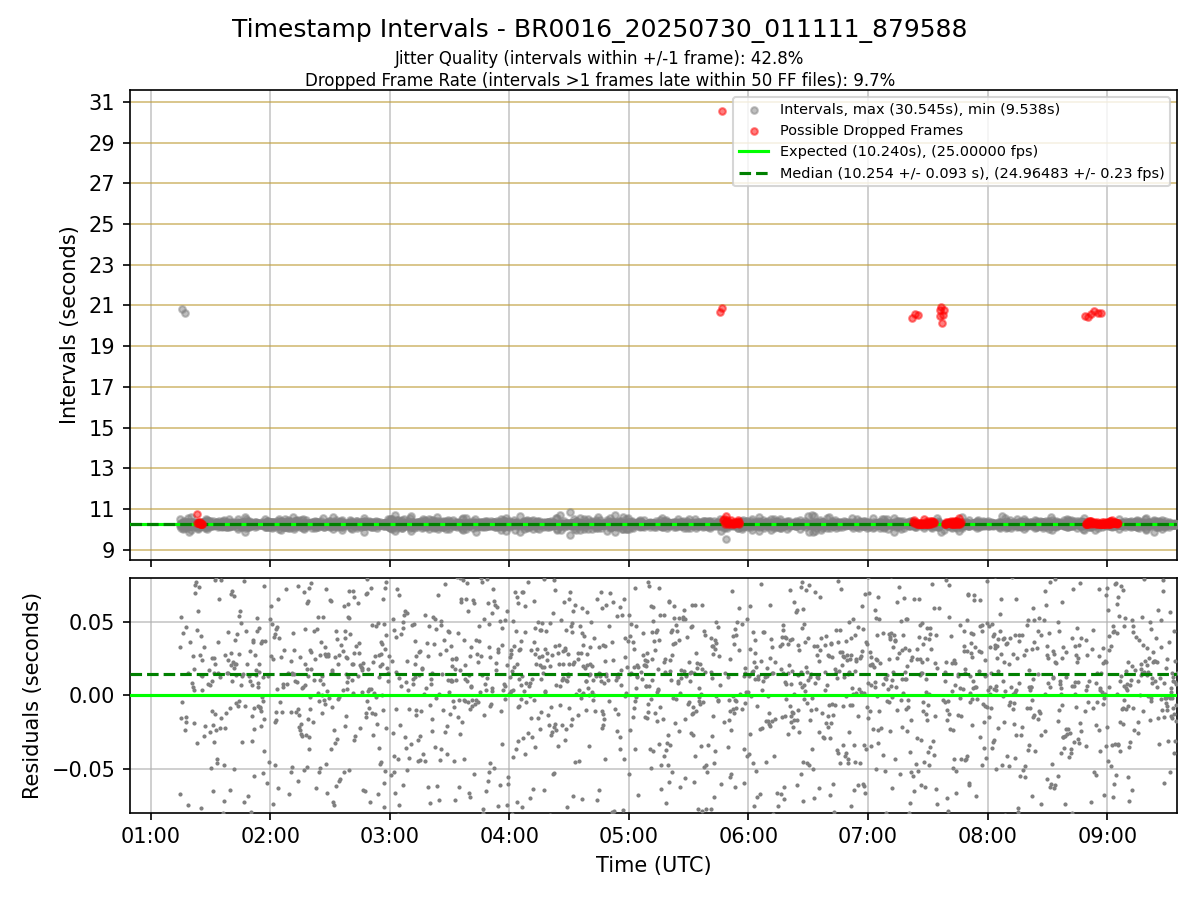Image resolution: width=1200 pixels, height=900 pixels.
Task: Click x-axis tick label '03:00'
Action: pos(390,837)
